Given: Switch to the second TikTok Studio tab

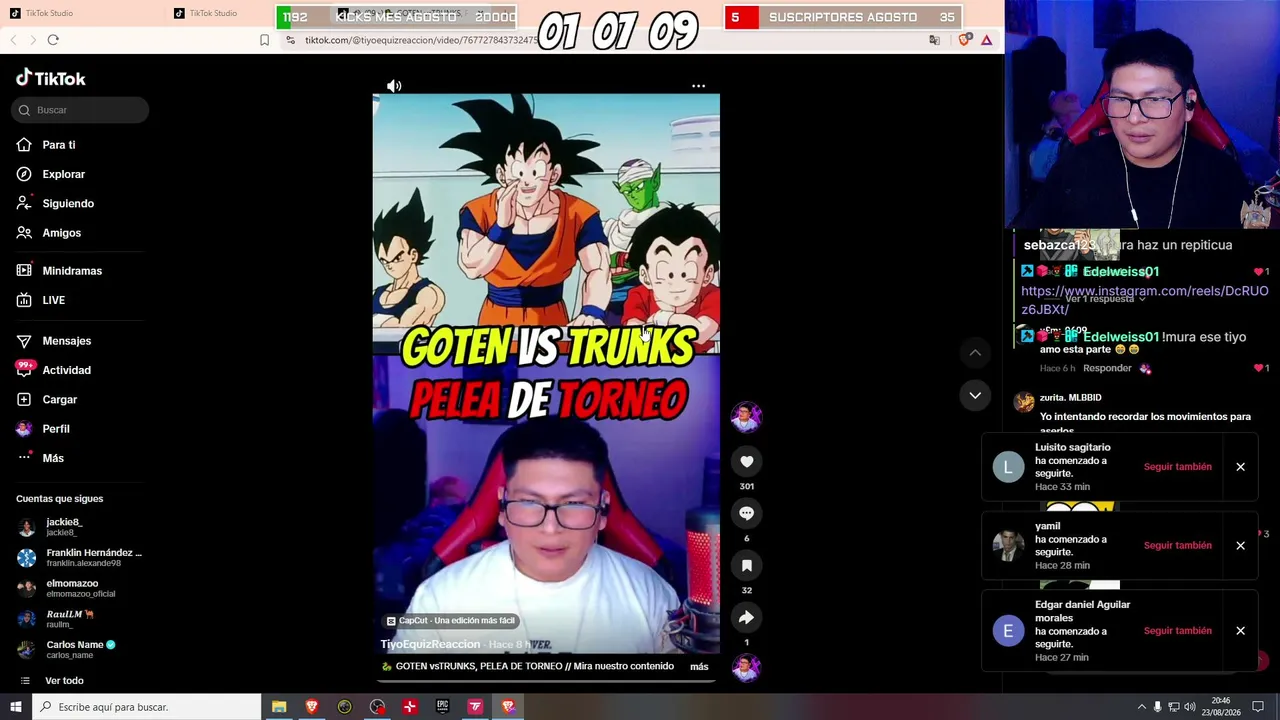Looking at the screenshot, I should (212, 13).
